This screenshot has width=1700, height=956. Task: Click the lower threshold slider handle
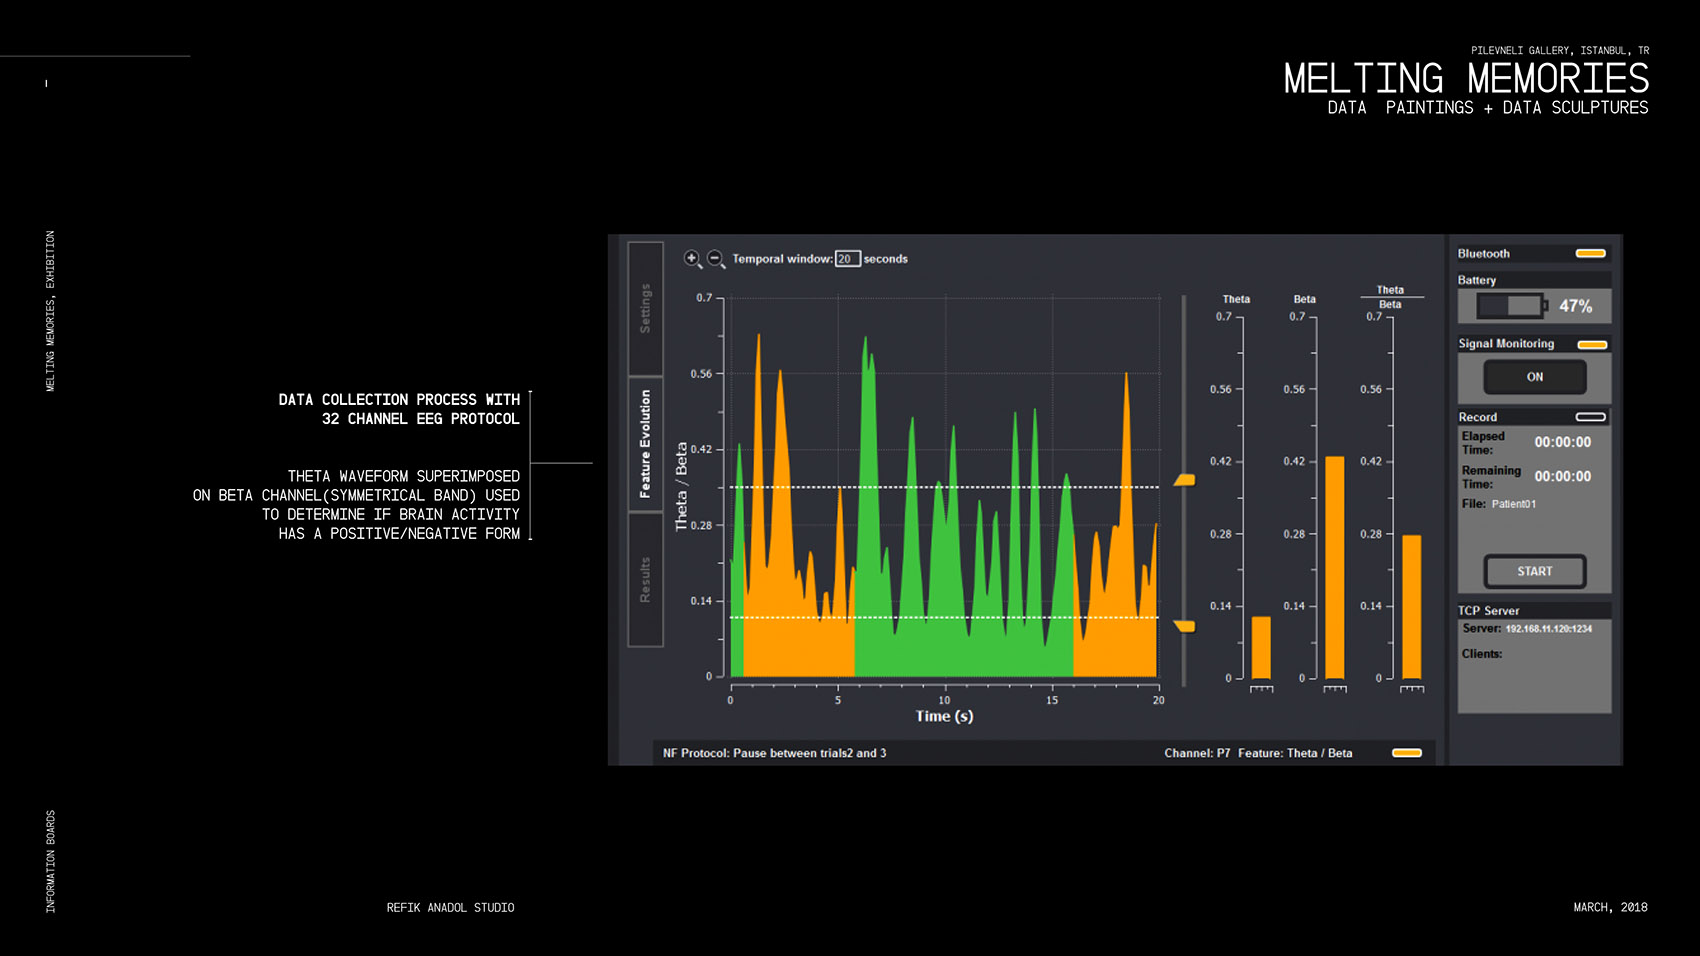tap(1185, 626)
